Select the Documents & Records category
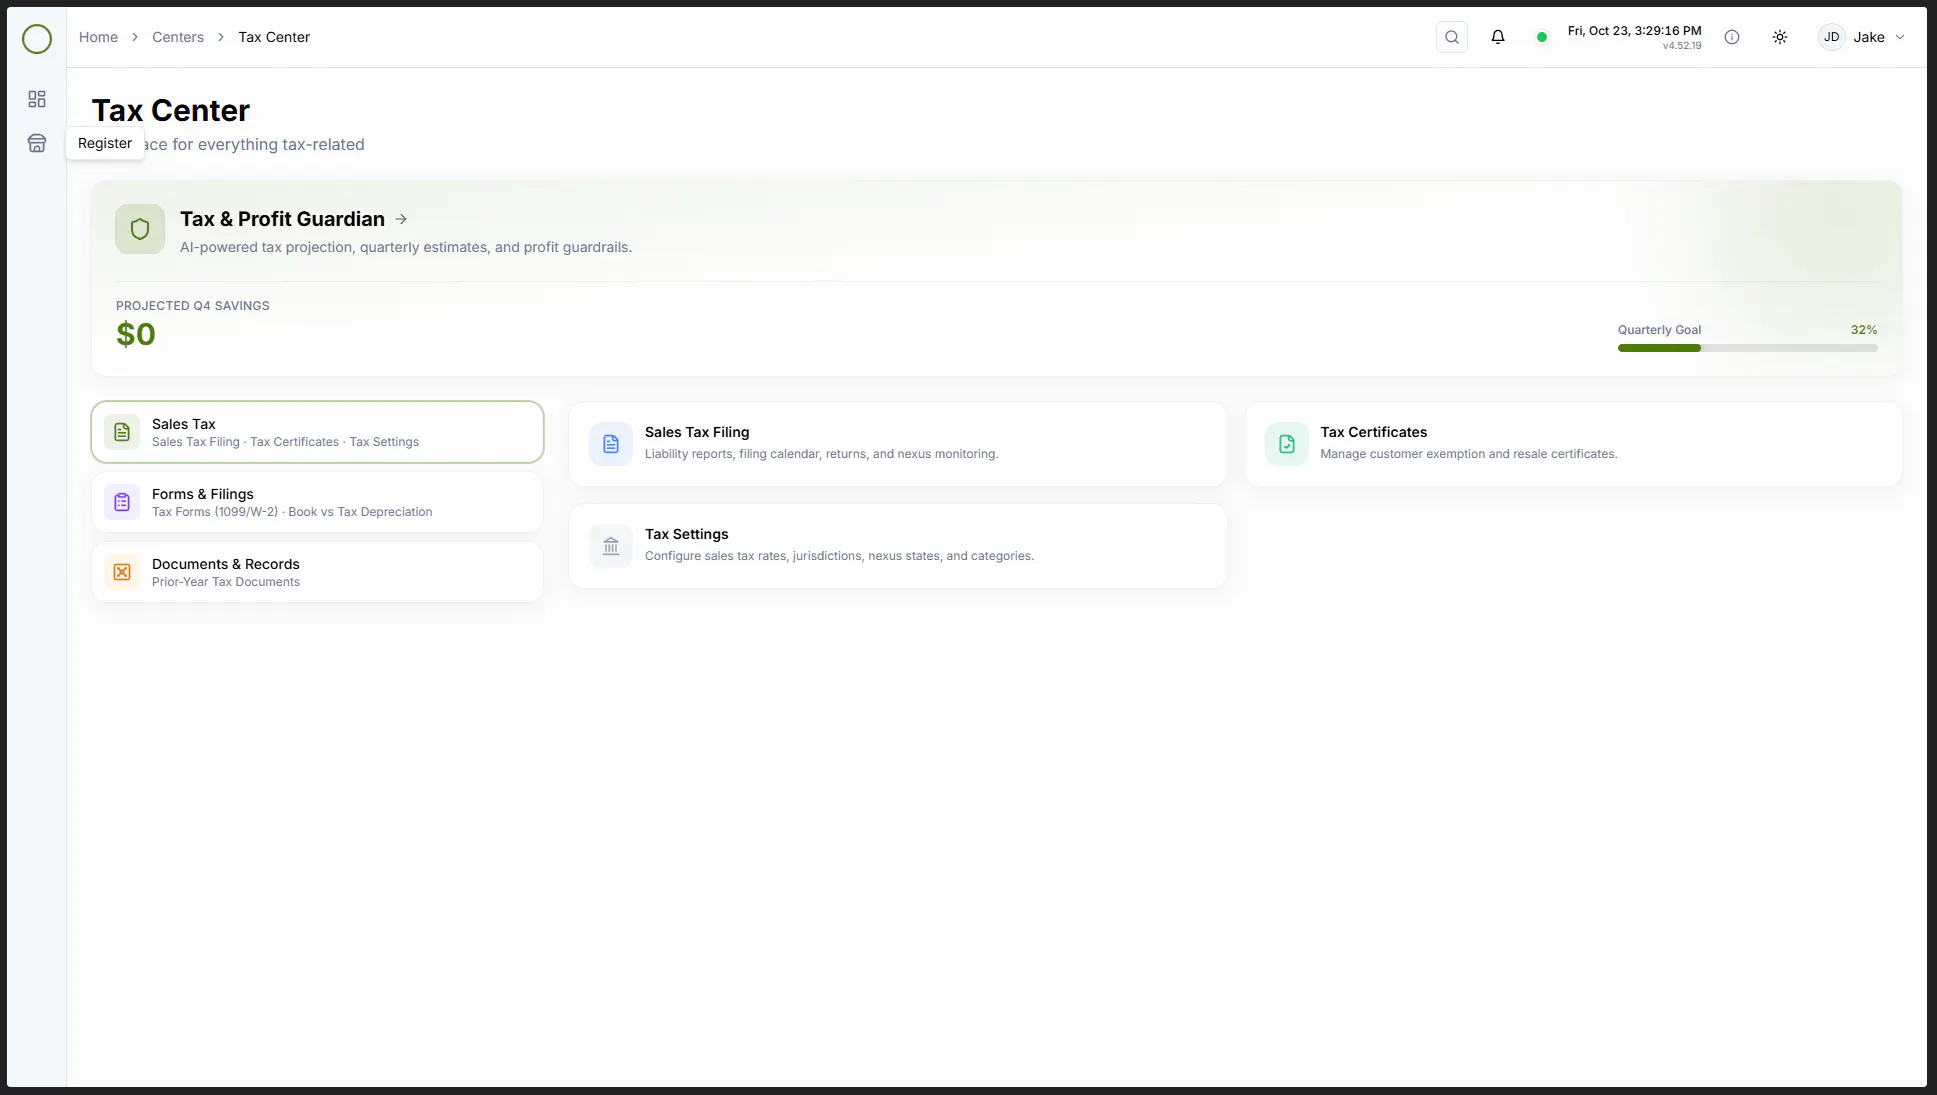This screenshot has width=1937, height=1095. (x=317, y=572)
